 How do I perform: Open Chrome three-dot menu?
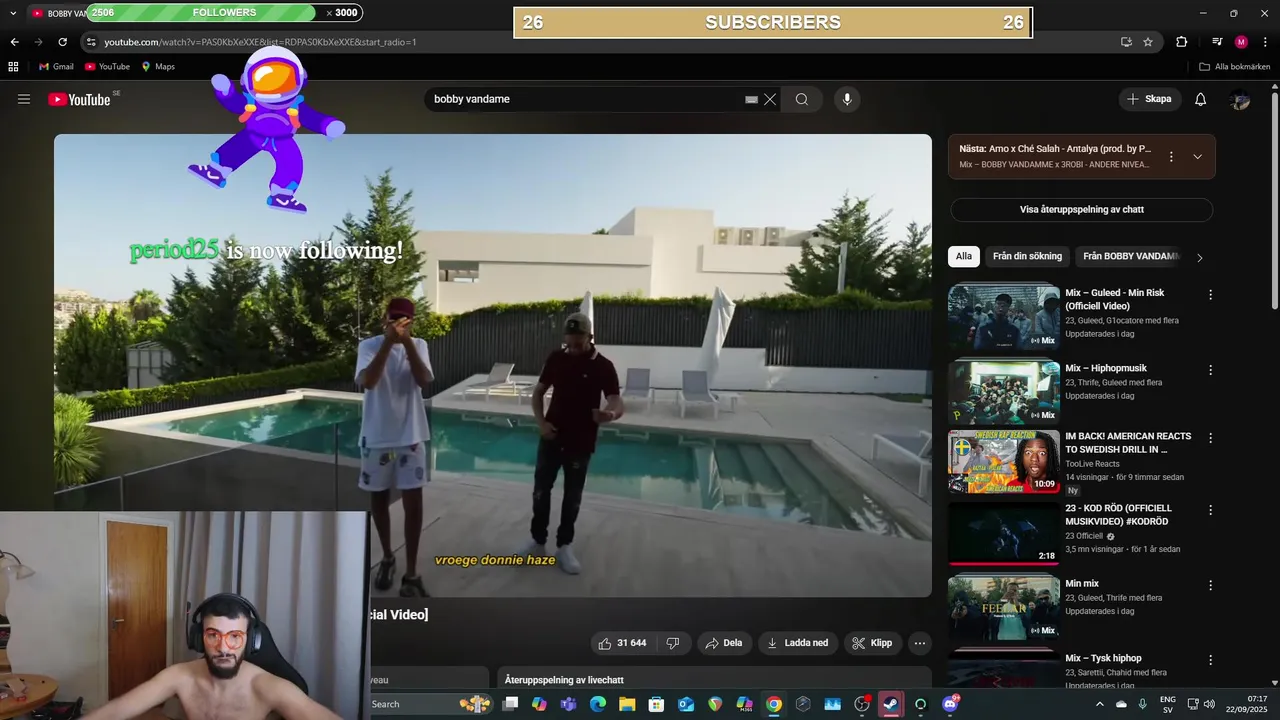[1265, 42]
